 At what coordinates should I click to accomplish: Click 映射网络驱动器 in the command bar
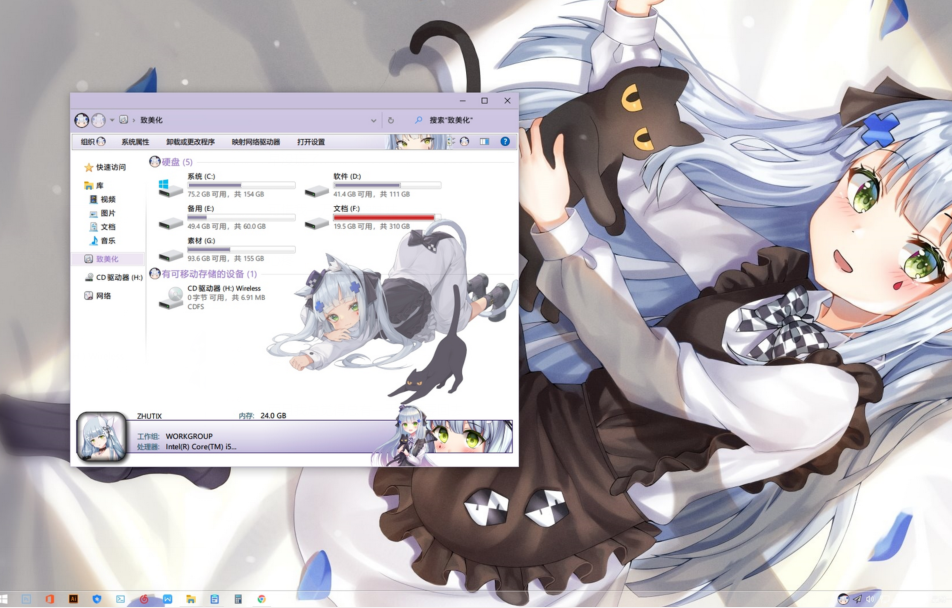pyautogui.click(x=256, y=142)
